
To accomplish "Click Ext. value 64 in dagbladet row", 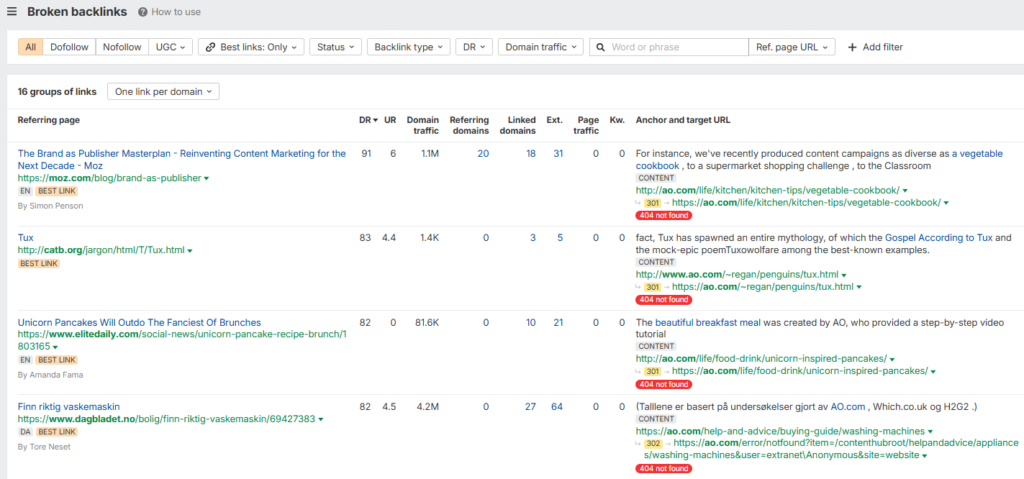I will point(557,406).
